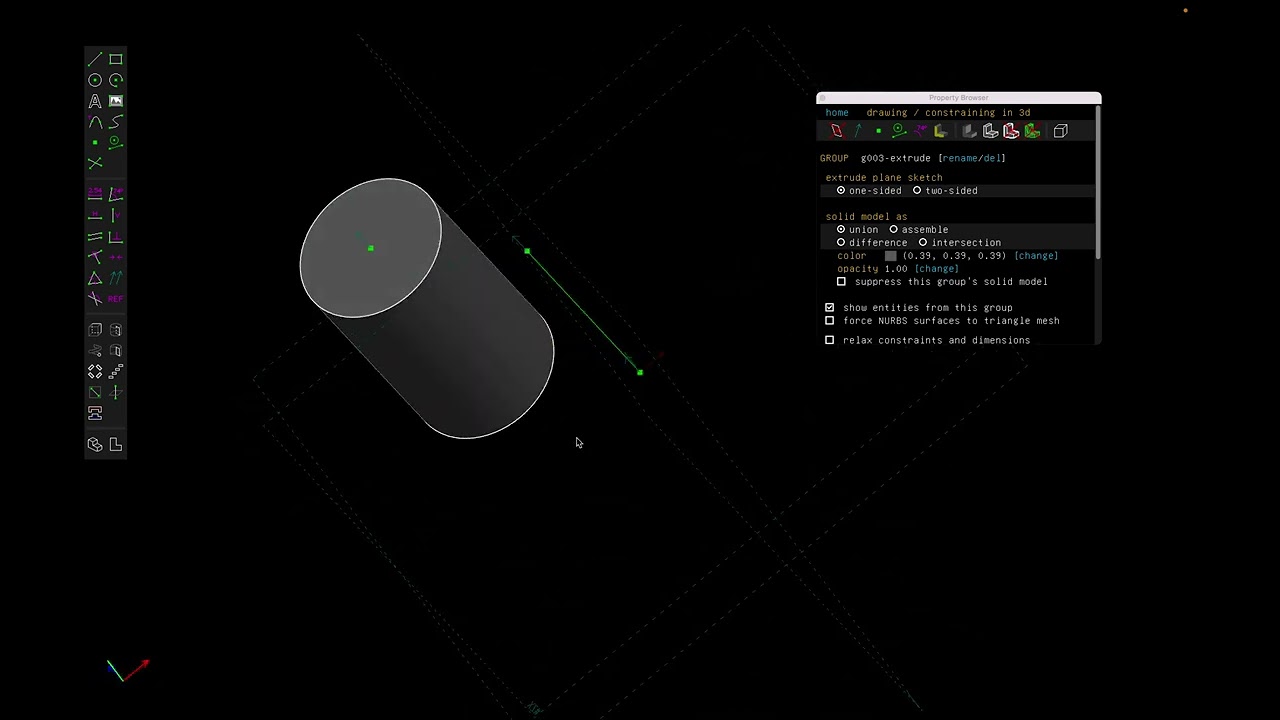Toggle show triangle mesh icon
Screen dimensions: 1280x720
tap(1033, 131)
